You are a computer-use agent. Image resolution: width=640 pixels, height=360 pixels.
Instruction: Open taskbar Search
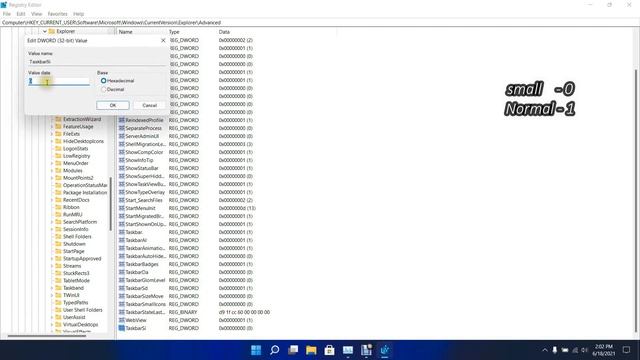[275, 350]
